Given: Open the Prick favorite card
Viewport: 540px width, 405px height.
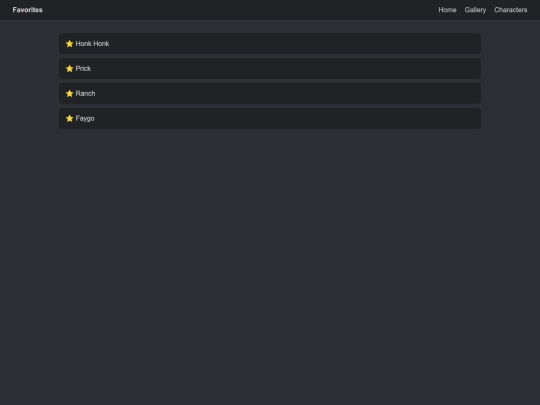Looking at the screenshot, I should [x=270, y=69].
